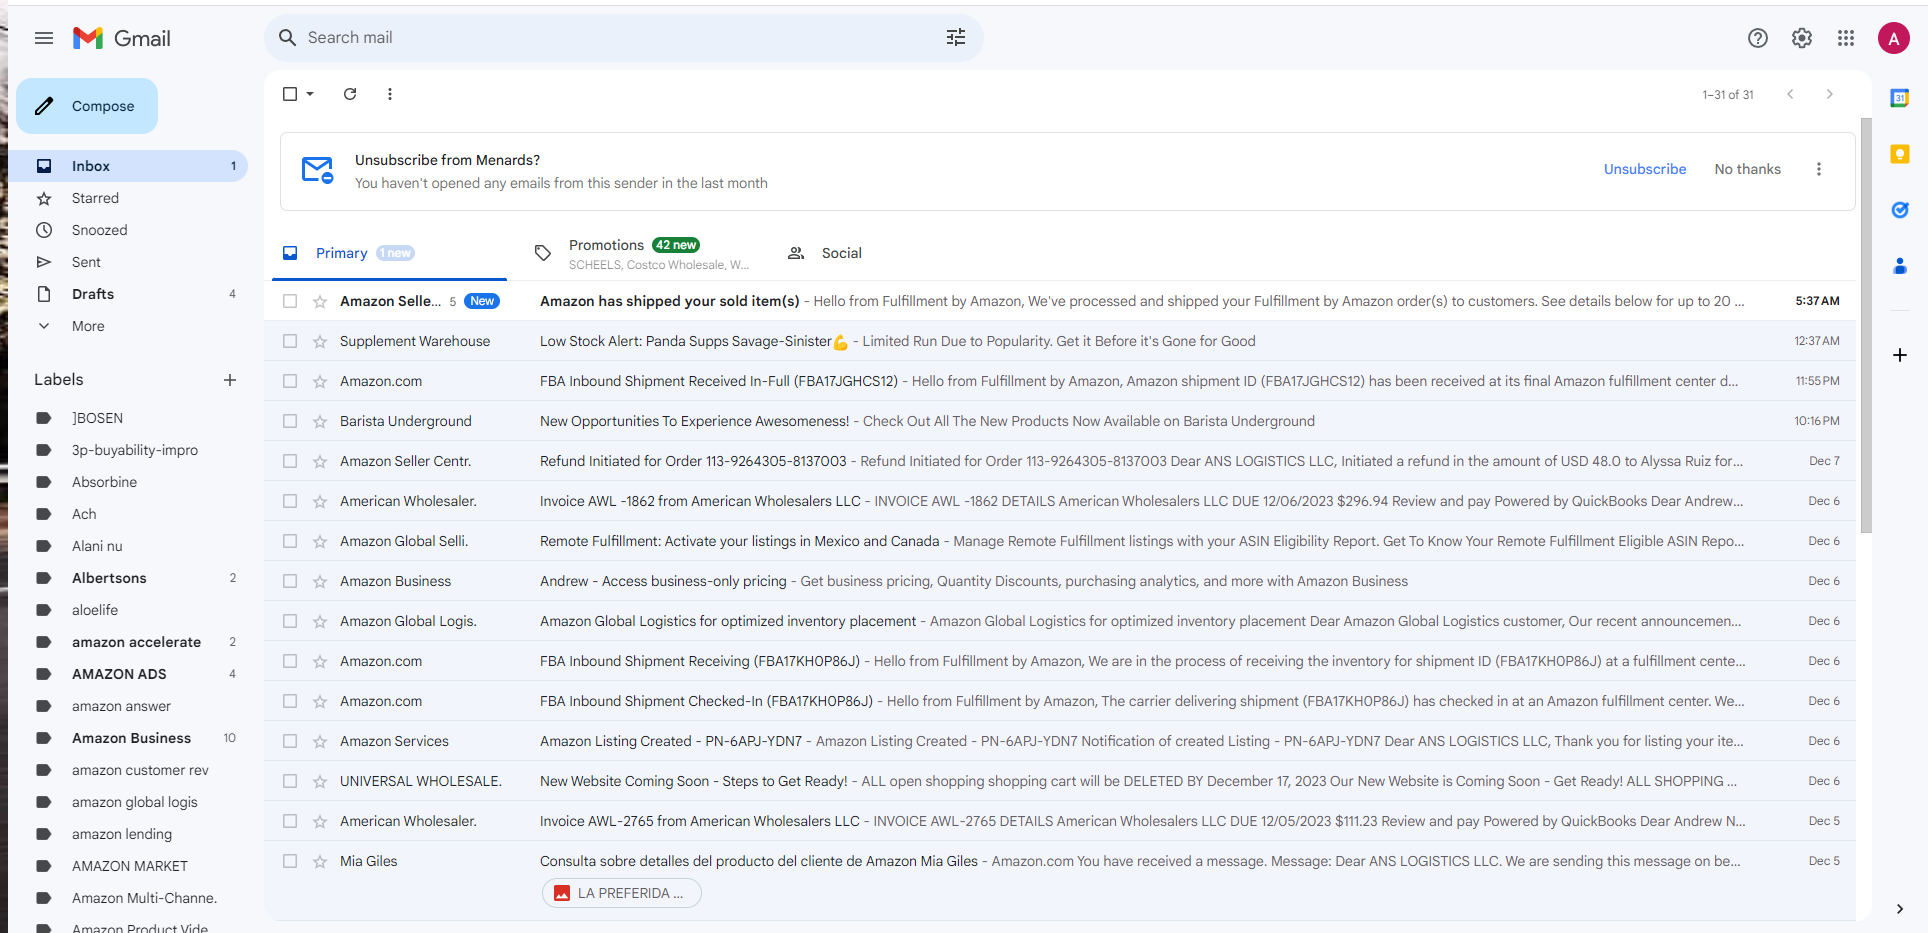Open the Google Account avatar

pyautogui.click(x=1894, y=39)
